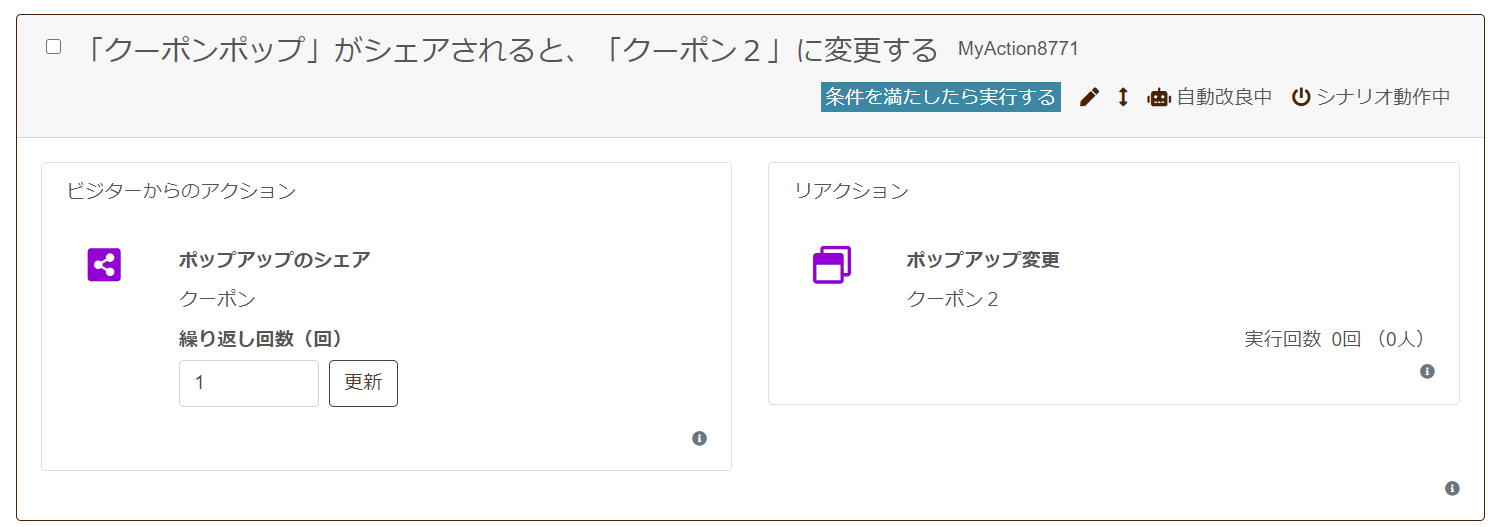Click the 更新 button
Viewport: 1488px width, 527px height.
click(363, 383)
